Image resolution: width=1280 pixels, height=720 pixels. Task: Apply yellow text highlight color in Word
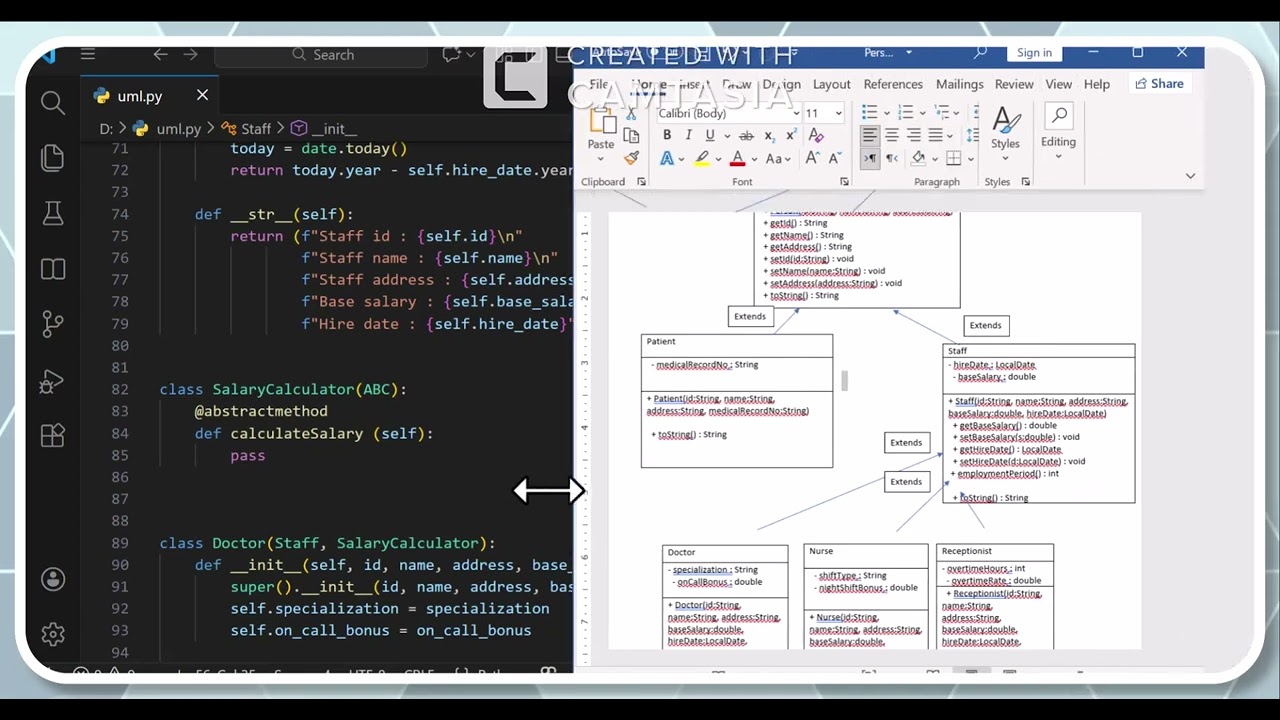pyautogui.click(x=702, y=158)
